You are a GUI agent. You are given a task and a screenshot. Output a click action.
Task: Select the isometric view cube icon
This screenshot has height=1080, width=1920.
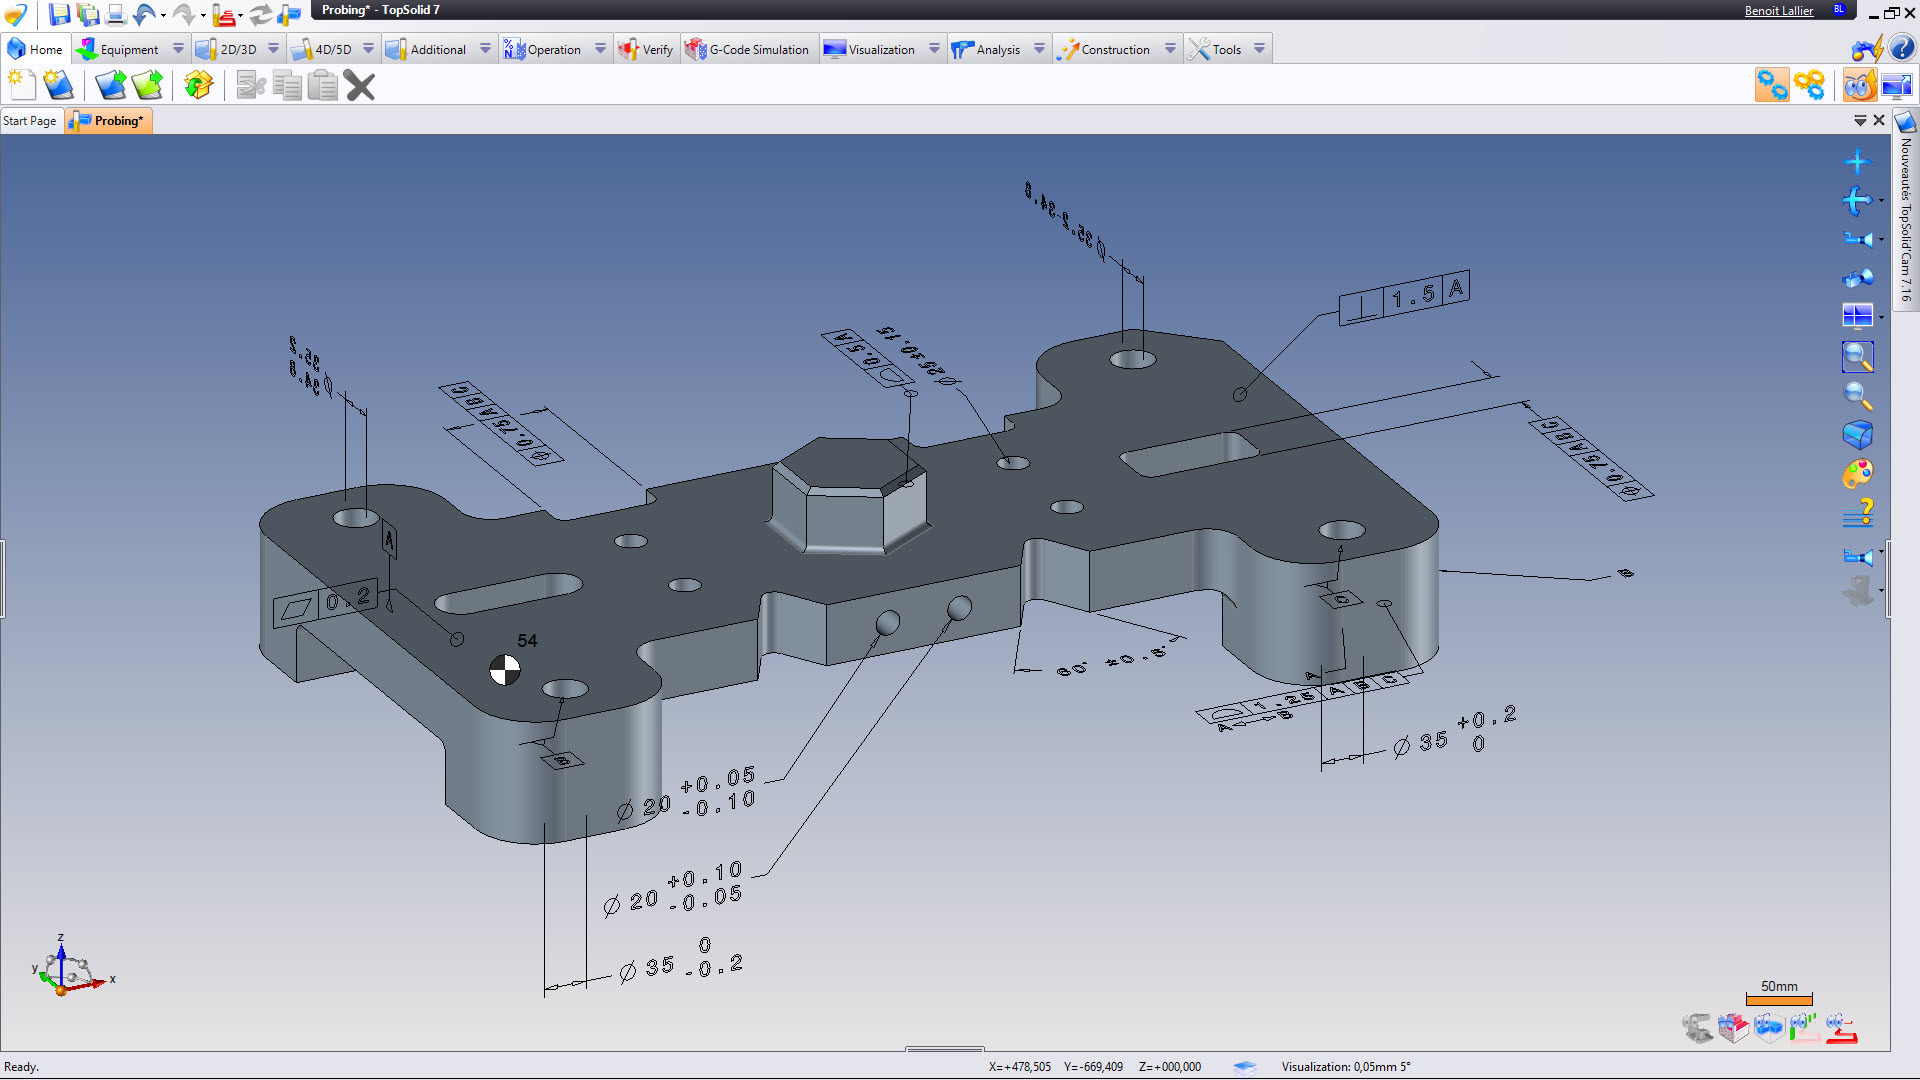point(1858,434)
